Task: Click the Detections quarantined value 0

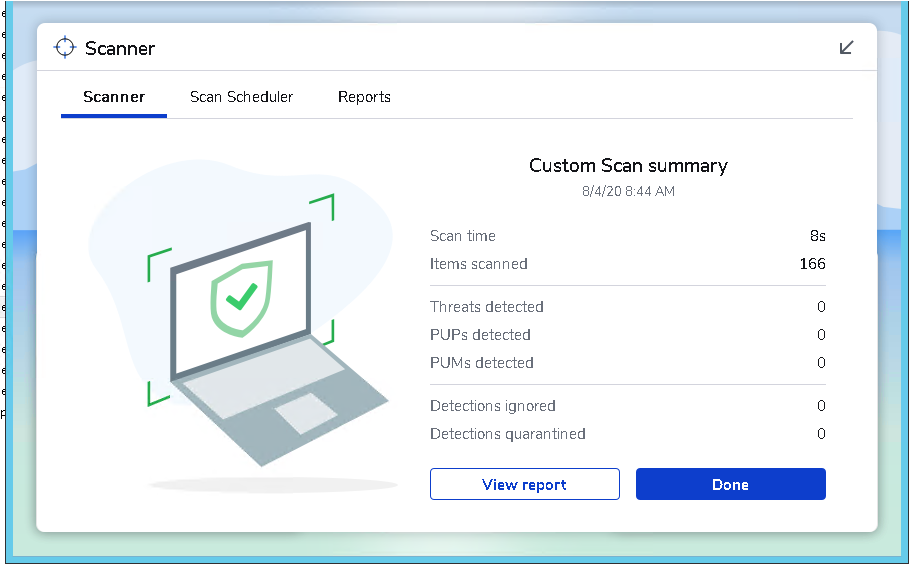Action: coord(821,434)
